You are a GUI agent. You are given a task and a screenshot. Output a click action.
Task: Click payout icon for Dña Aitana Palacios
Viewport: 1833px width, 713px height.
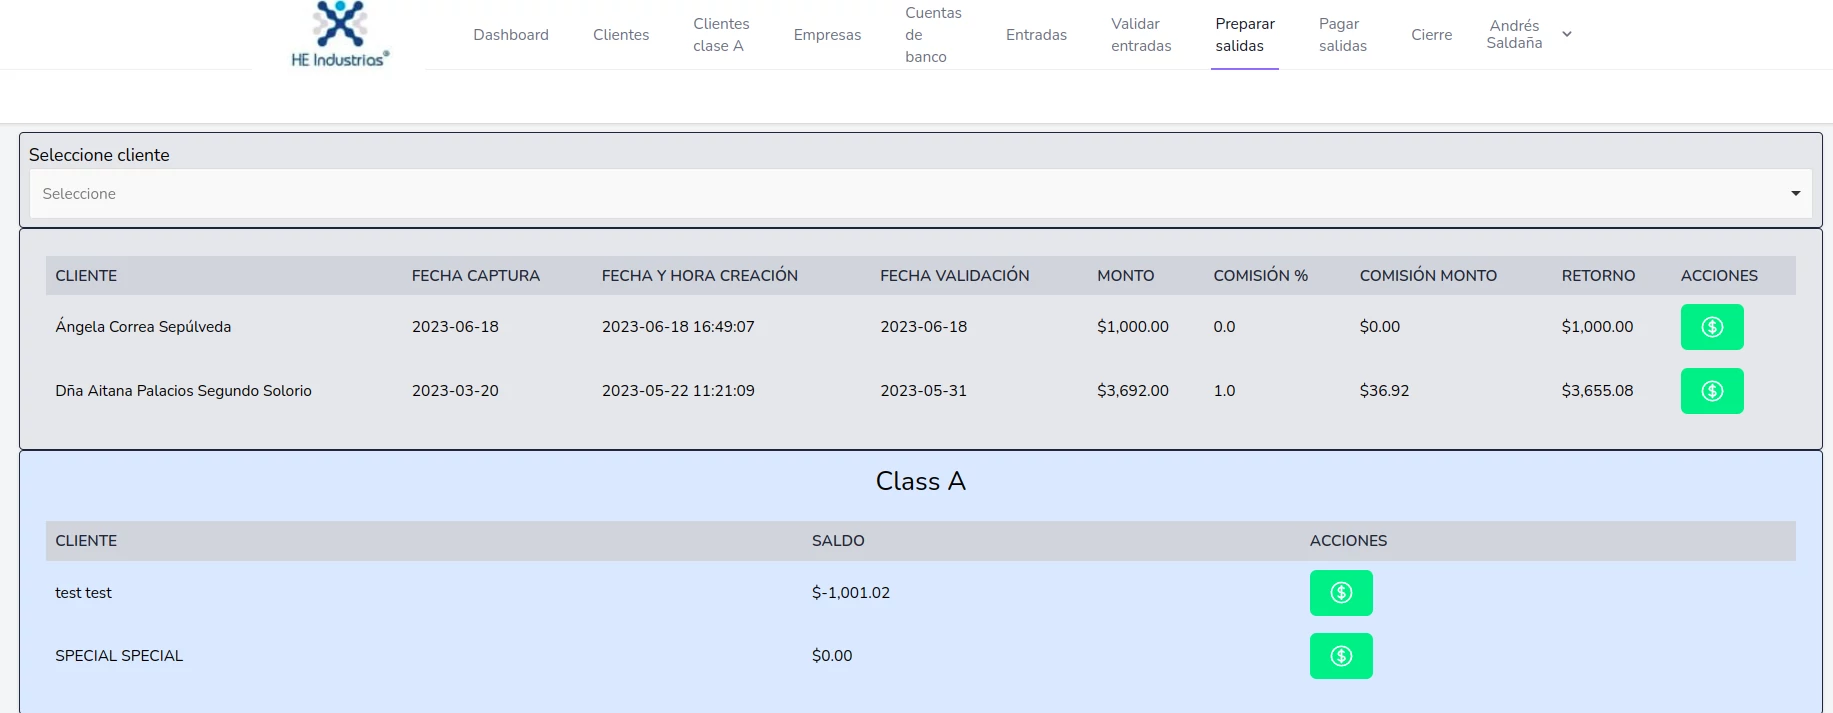pos(1711,391)
